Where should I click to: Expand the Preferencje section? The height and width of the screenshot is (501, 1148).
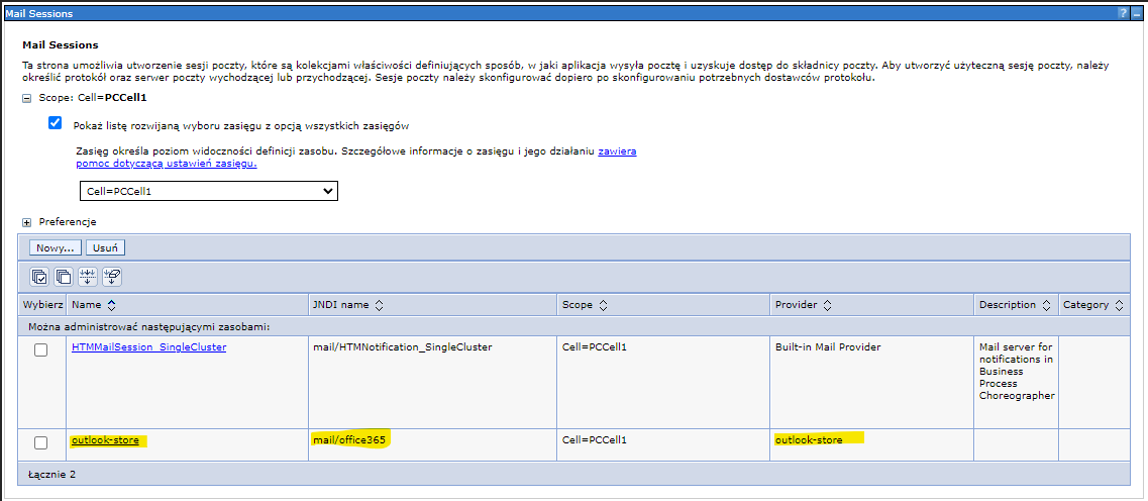pyautogui.click(x=27, y=222)
